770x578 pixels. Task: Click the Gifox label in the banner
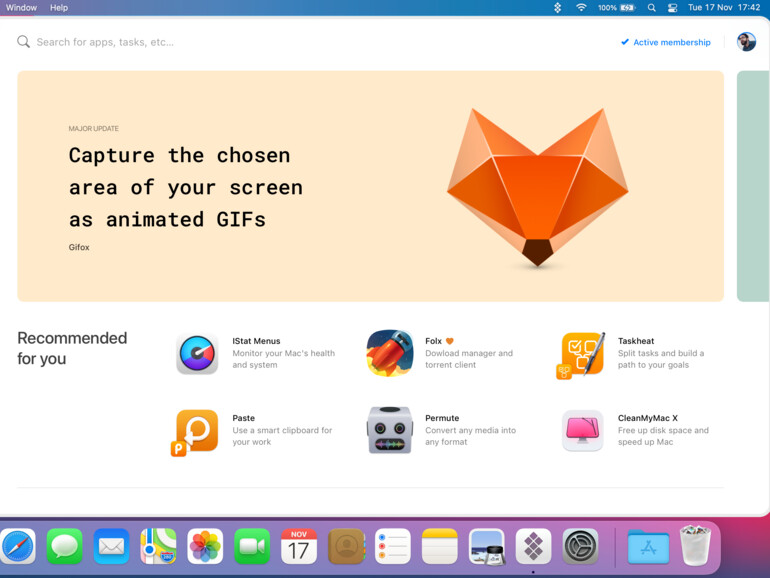[x=79, y=247]
